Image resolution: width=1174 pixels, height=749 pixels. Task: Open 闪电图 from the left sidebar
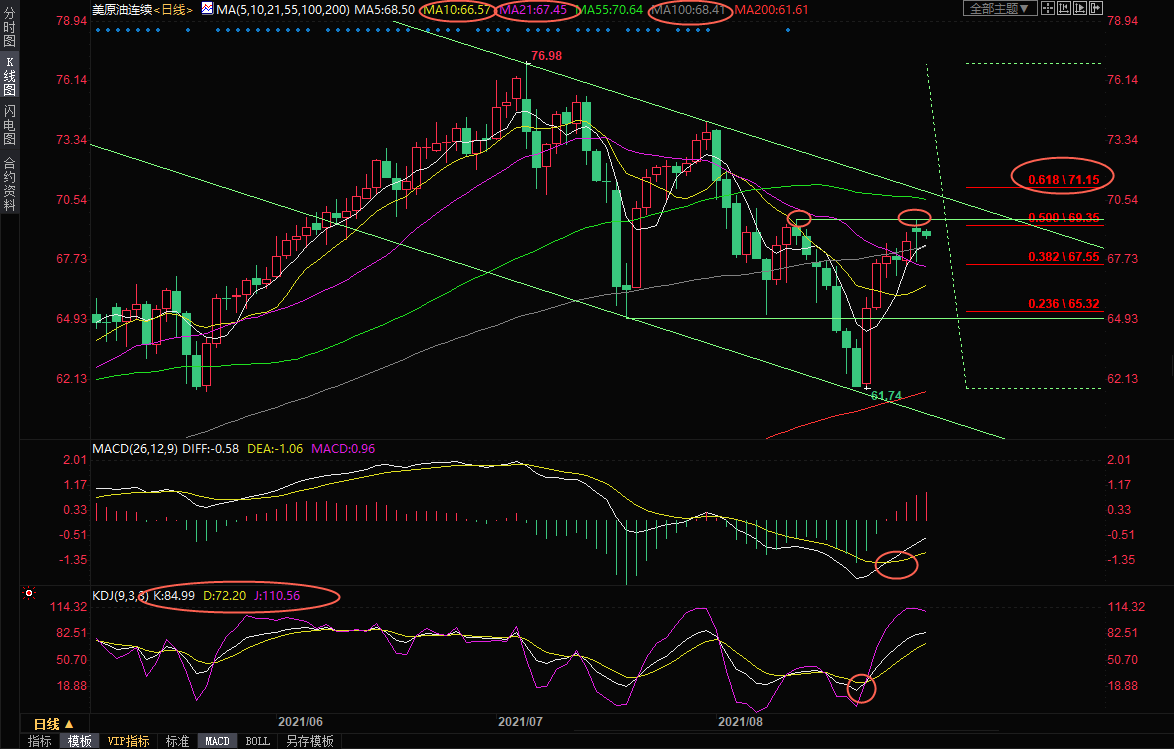[9, 124]
